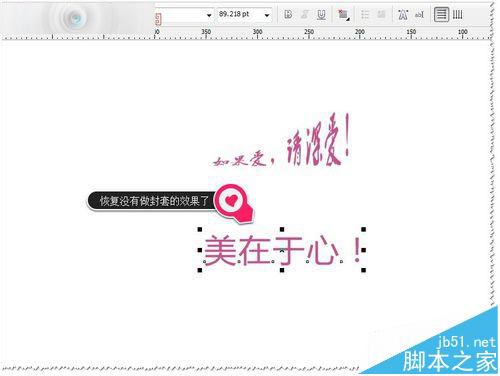This screenshot has width=500, height=376.
Task: Toggle italic text formatting
Action: (305, 14)
